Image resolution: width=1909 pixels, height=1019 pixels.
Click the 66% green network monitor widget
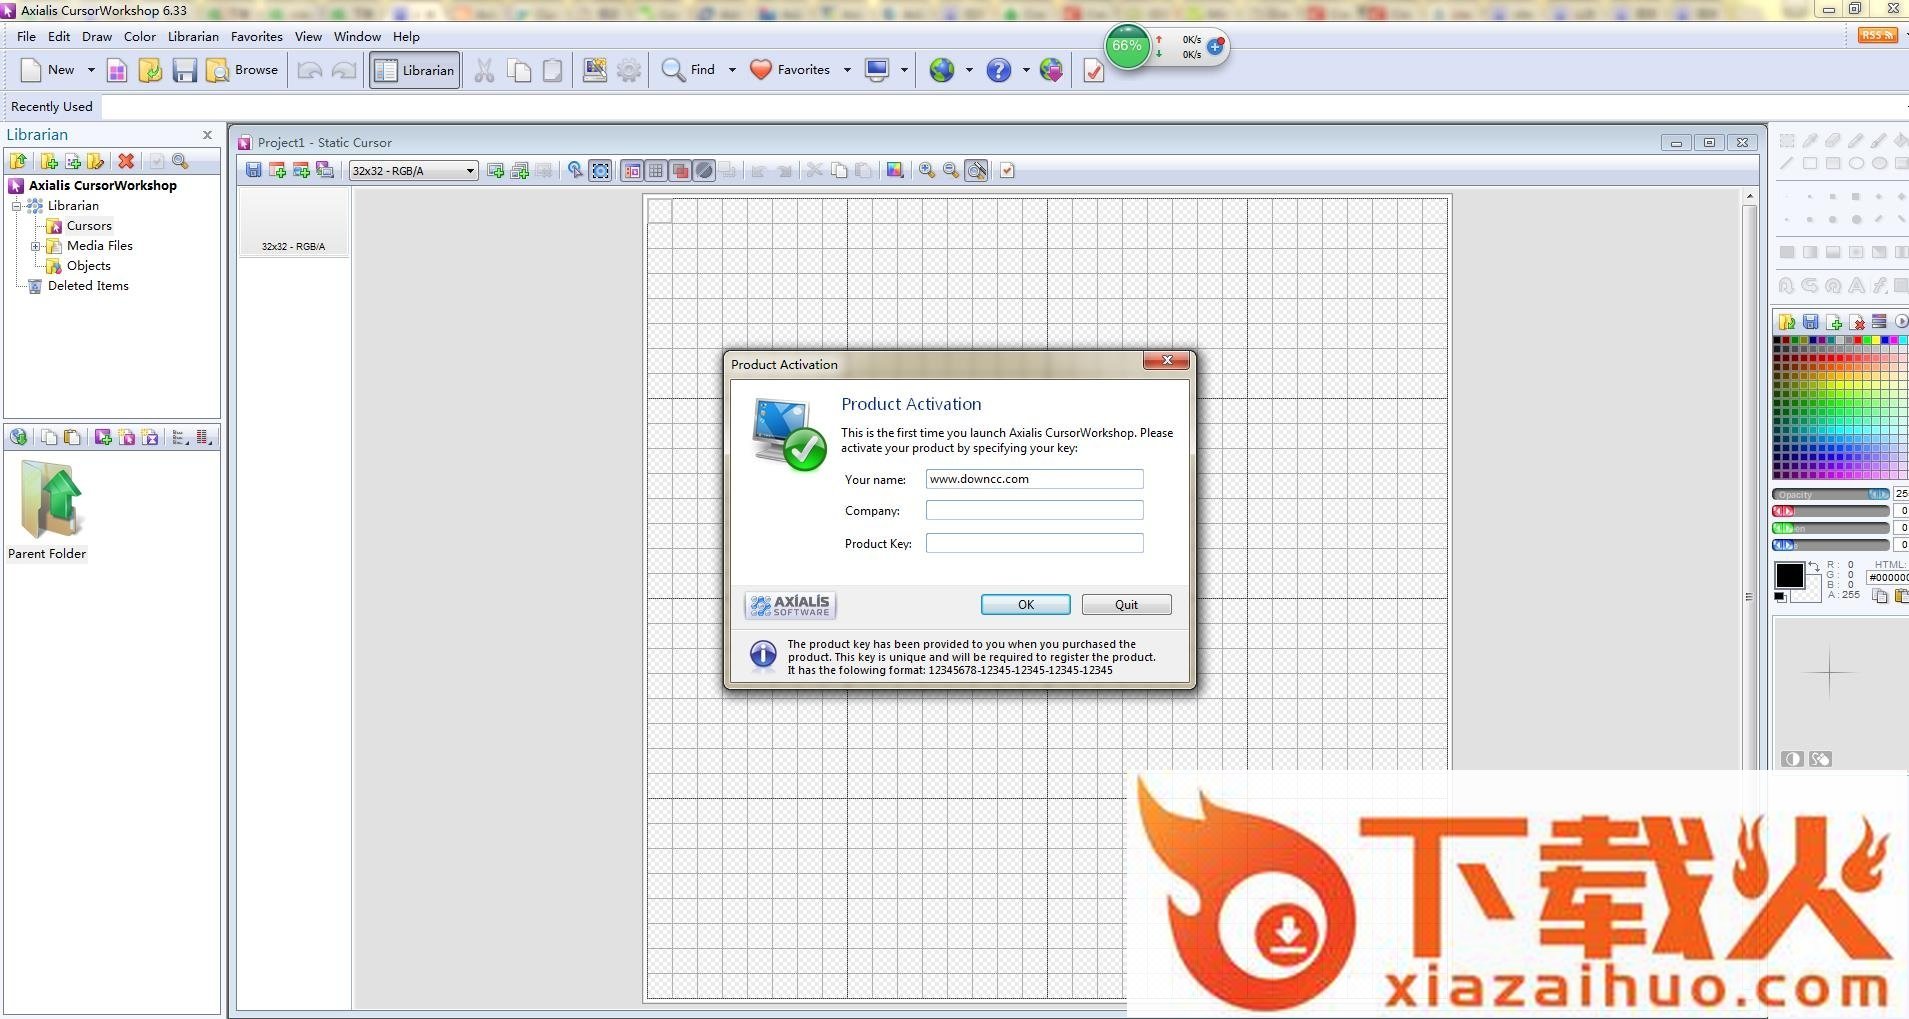1128,46
